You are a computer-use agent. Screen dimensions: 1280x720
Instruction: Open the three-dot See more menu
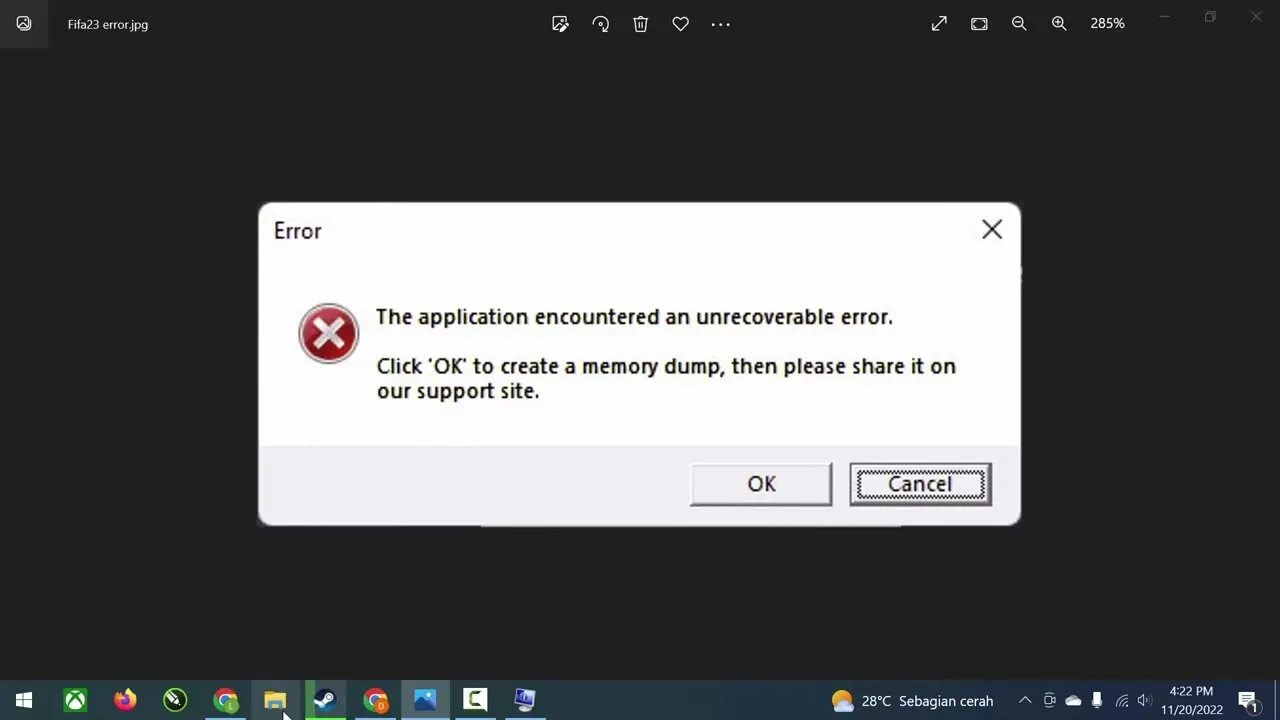click(x=720, y=24)
